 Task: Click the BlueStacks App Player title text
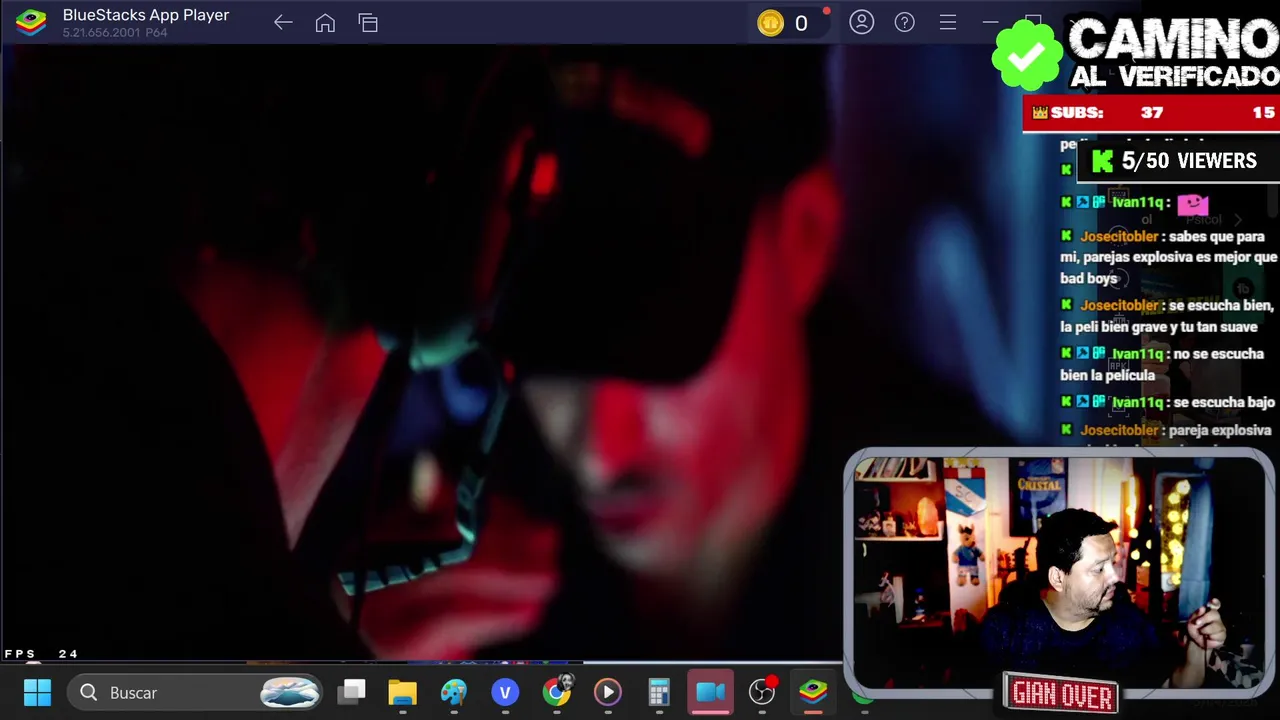(146, 15)
